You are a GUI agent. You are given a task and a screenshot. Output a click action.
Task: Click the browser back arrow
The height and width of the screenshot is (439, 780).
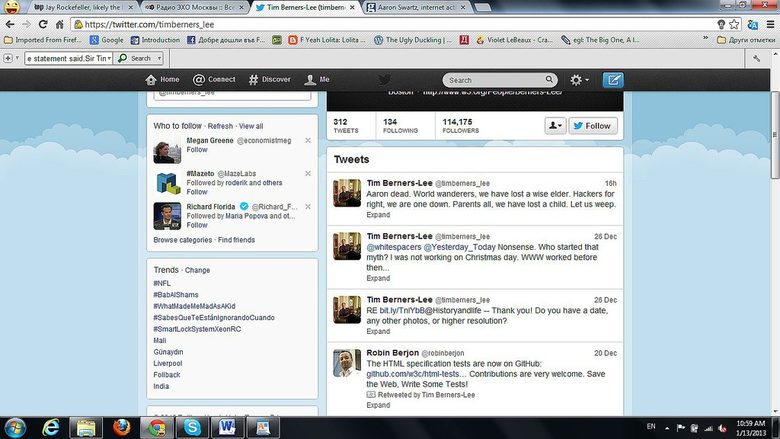point(10,24)
